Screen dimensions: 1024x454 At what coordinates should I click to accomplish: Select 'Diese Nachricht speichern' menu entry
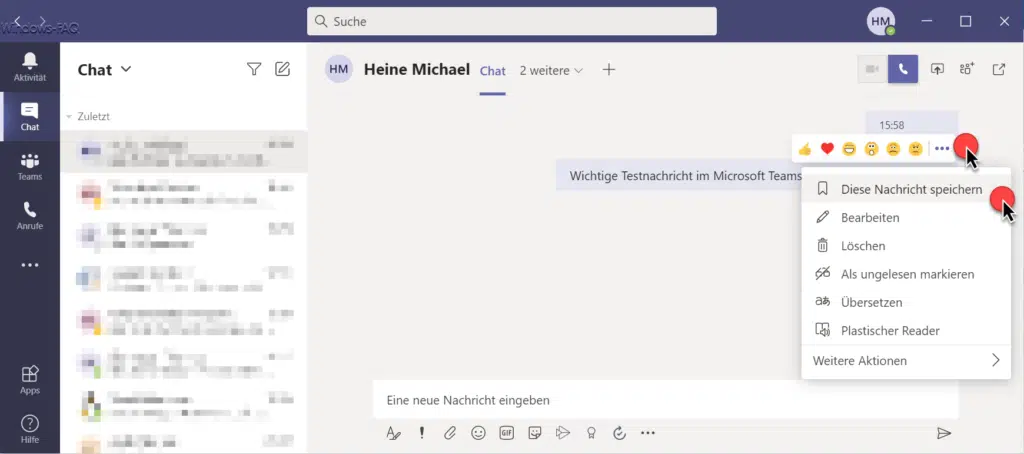coord(911,189)
